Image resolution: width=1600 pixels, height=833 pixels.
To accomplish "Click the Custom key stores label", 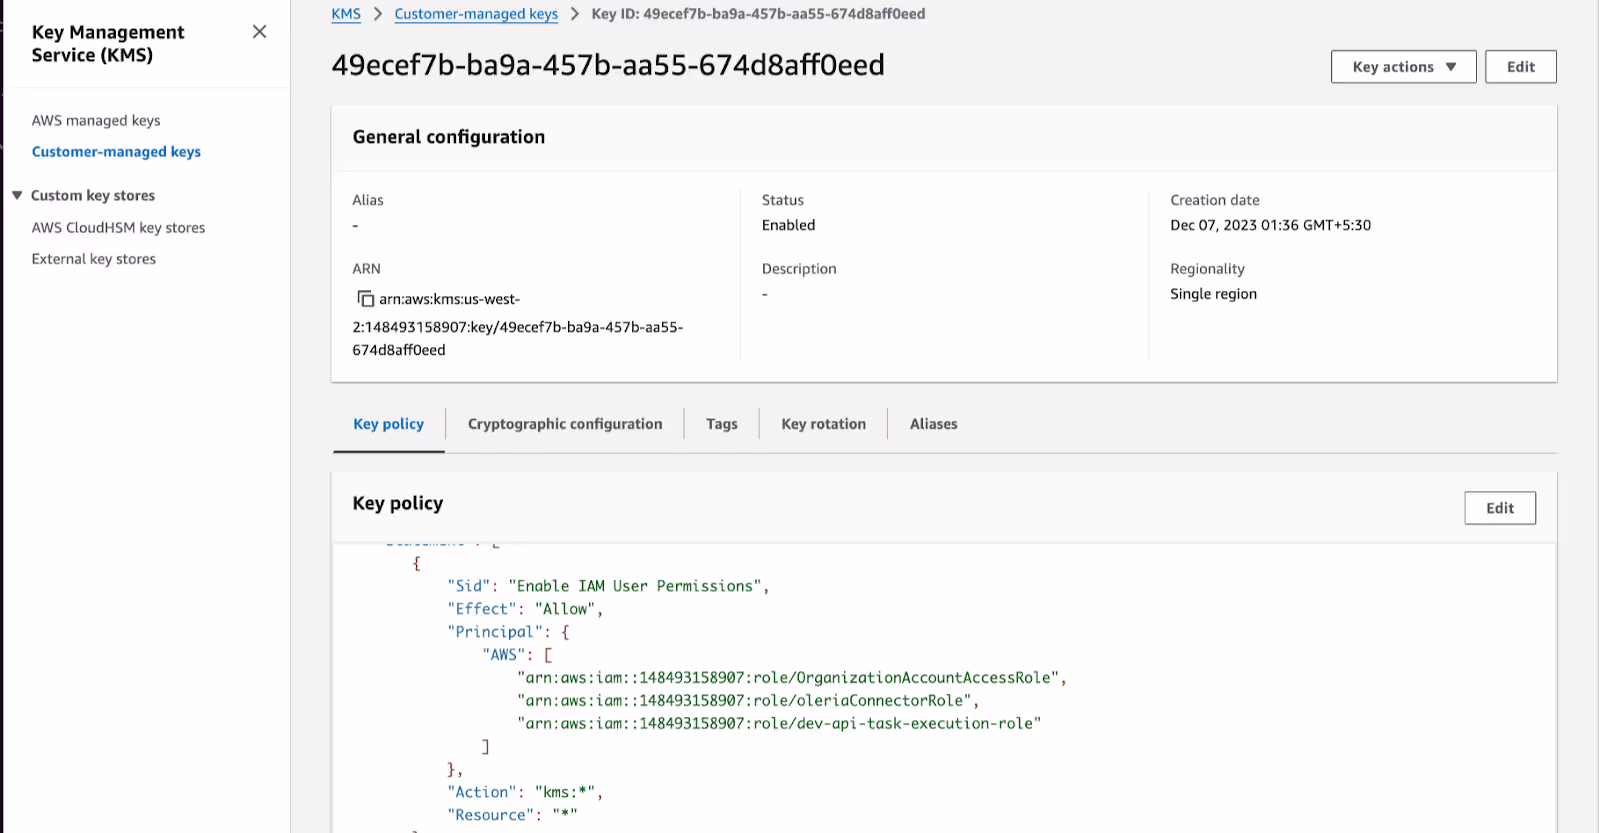I will pyautogui.click(x=93, y=195).
